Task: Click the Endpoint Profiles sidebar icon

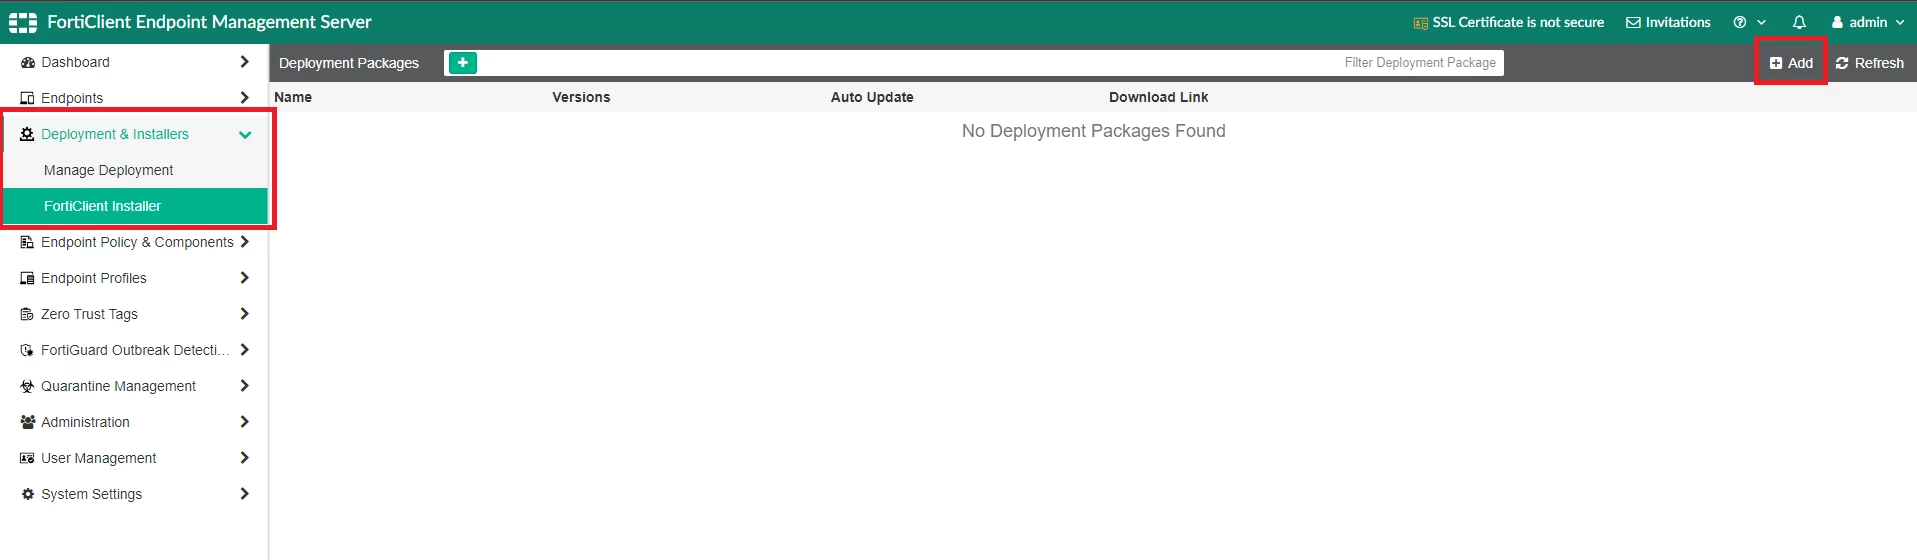Action: pyautogui.click(x=28, y=278)
